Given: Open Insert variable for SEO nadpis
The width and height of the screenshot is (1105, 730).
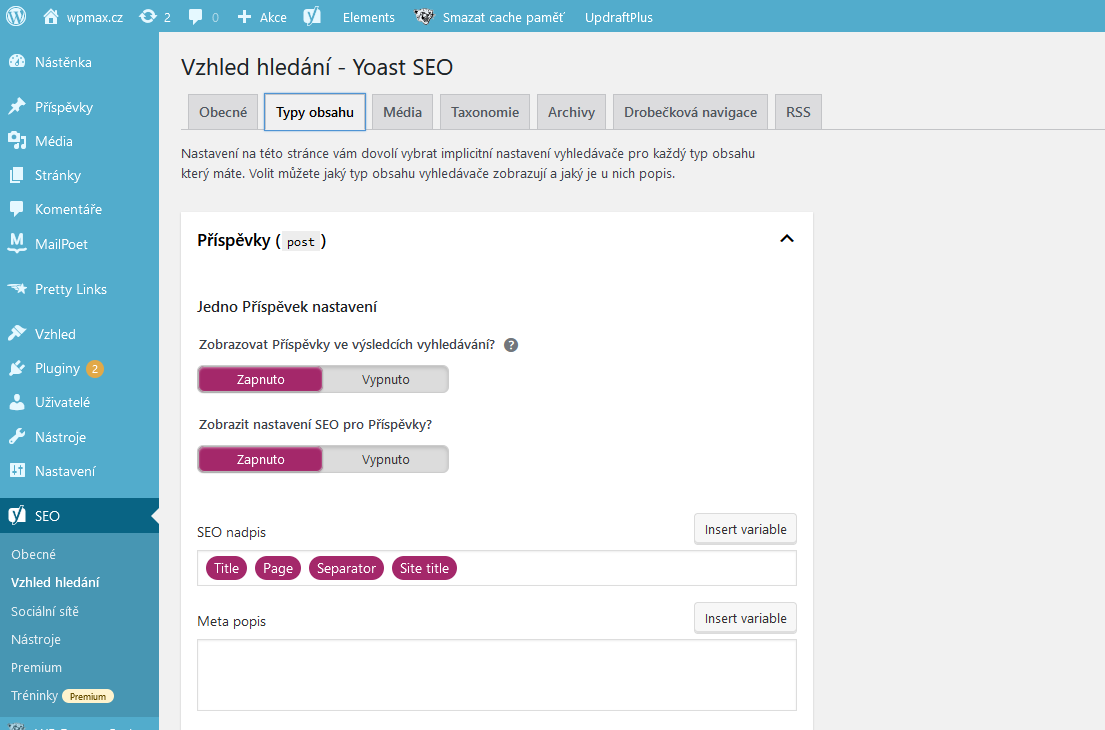Looking at the screenshot, I should pyautogui.click(x=745, y=529).
